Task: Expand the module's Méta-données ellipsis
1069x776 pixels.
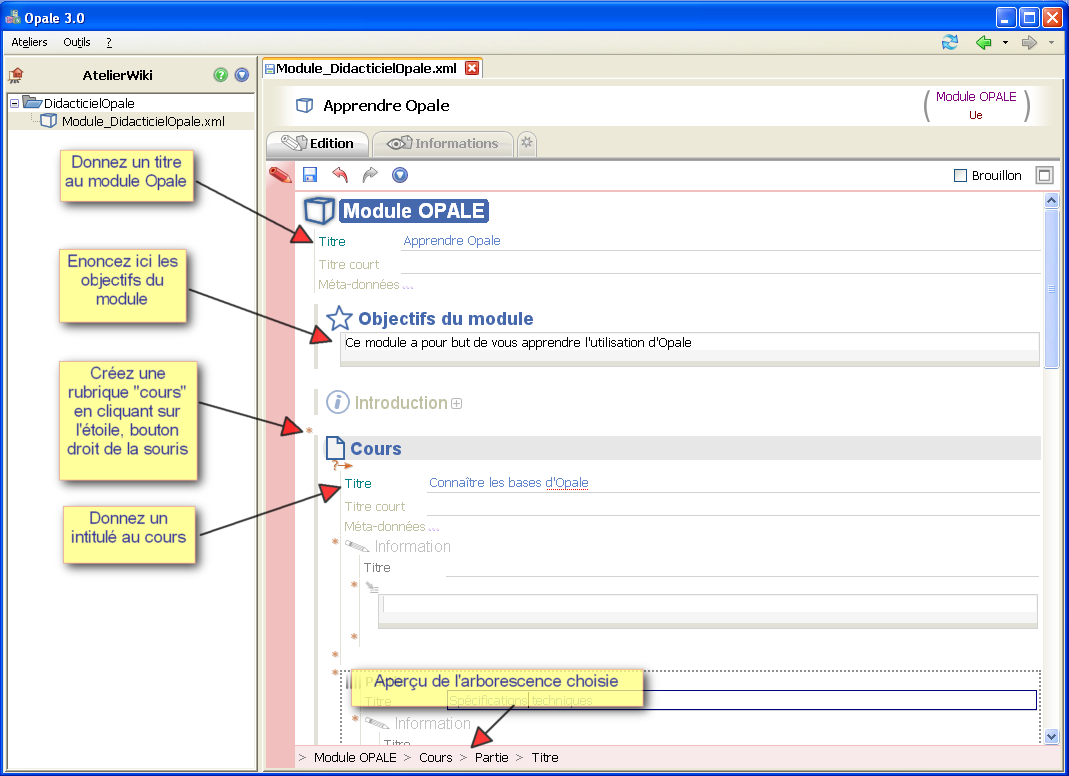Action: pos(408,285)
